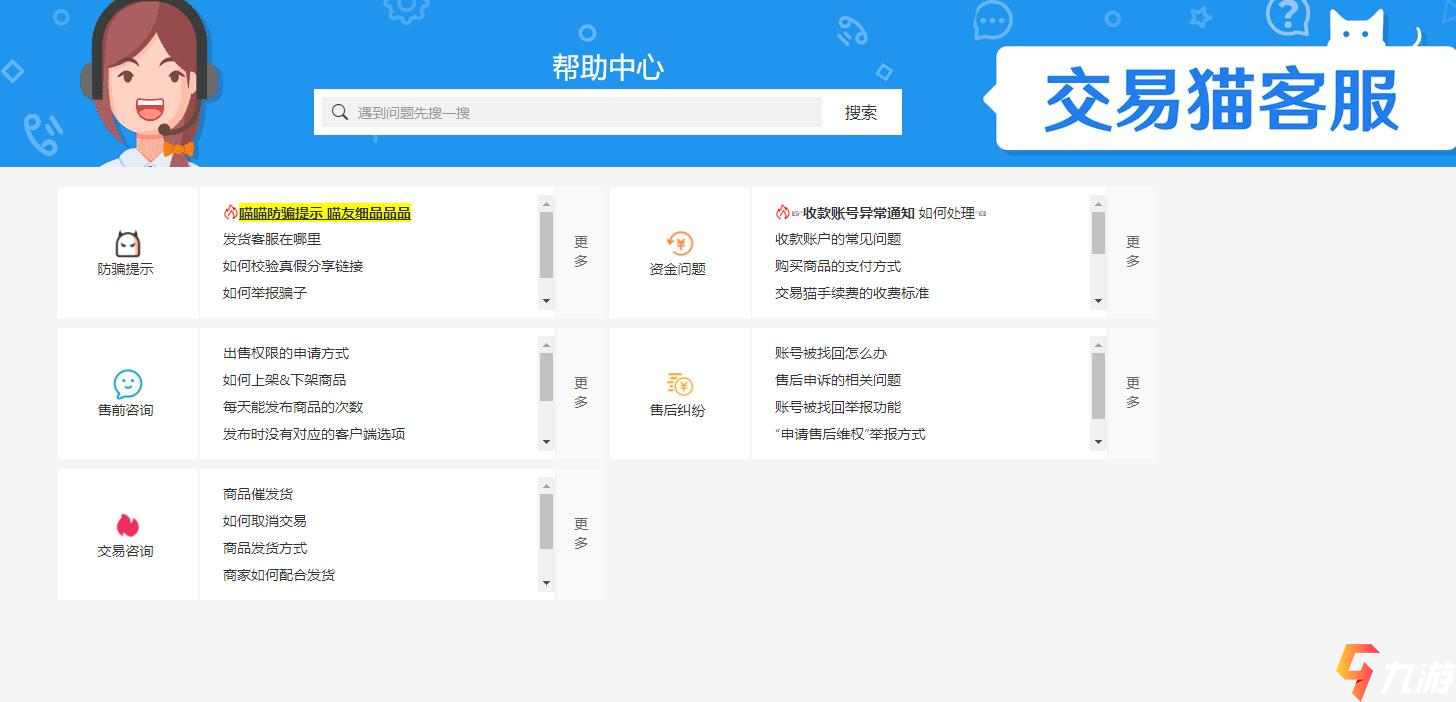This screenshot has width=1456, height=702.
Task: Open 交易猫手续费的收费标准 article
Action: (x=852, y=294)
